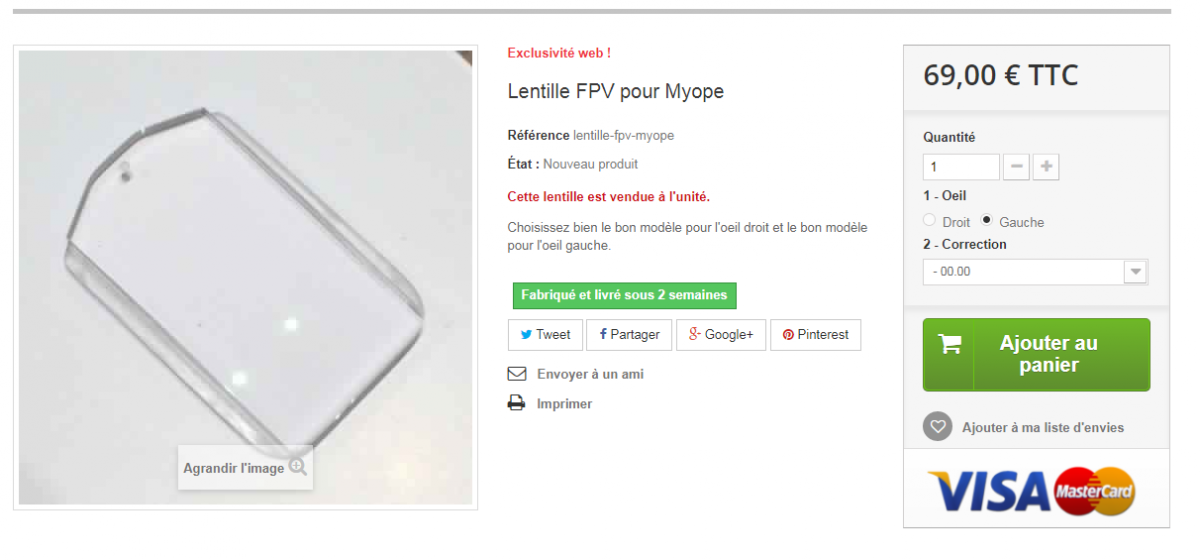This screenshot has height=560, width=1200.
Task: Decrease quantity with minus button
Action: pos(1016,167)
